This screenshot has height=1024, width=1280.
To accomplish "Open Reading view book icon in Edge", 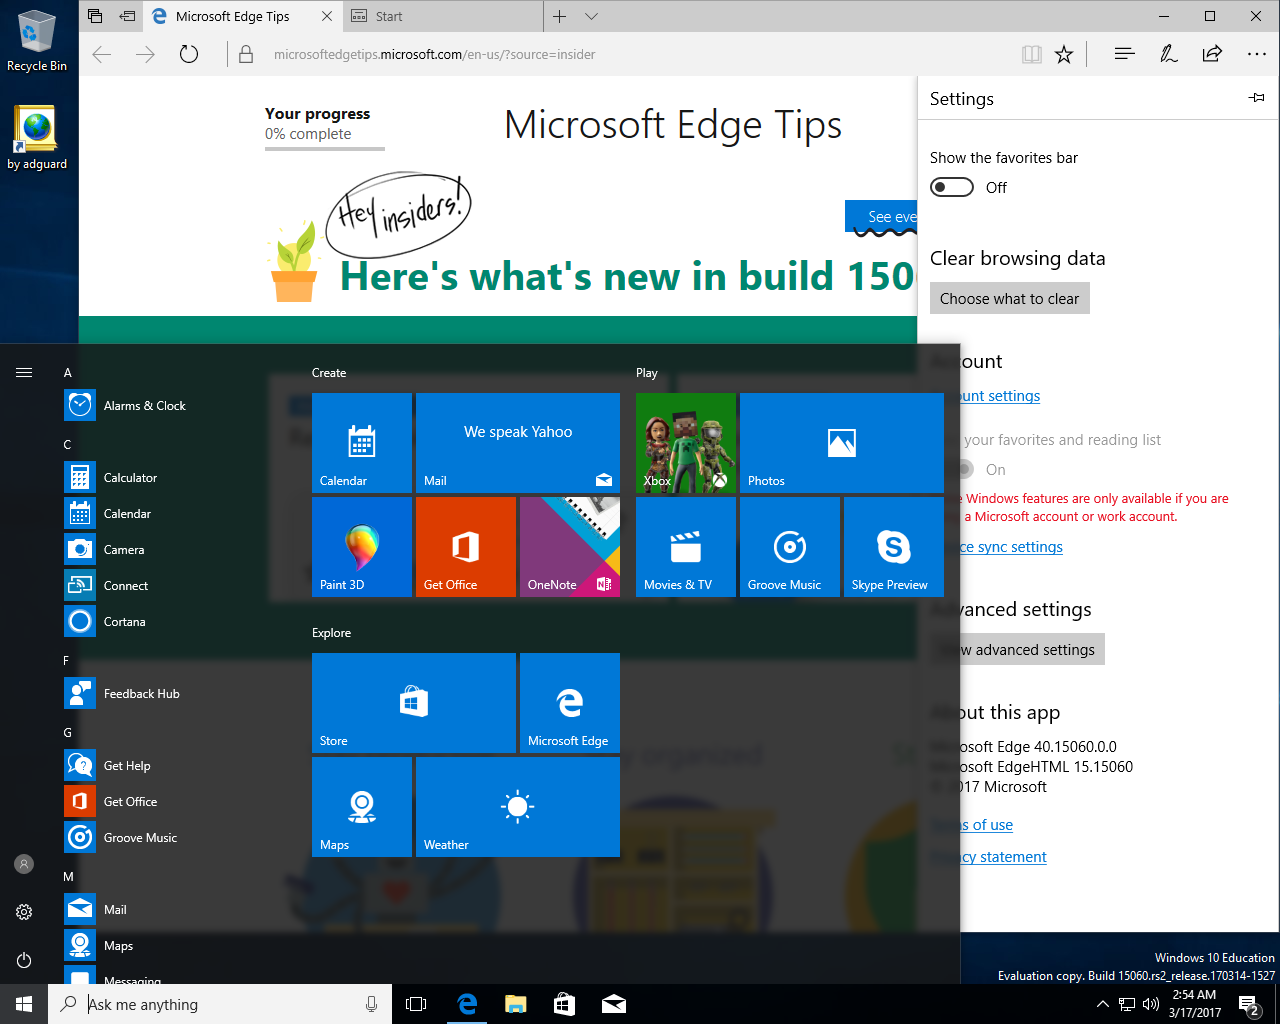I will point(1032,54).
